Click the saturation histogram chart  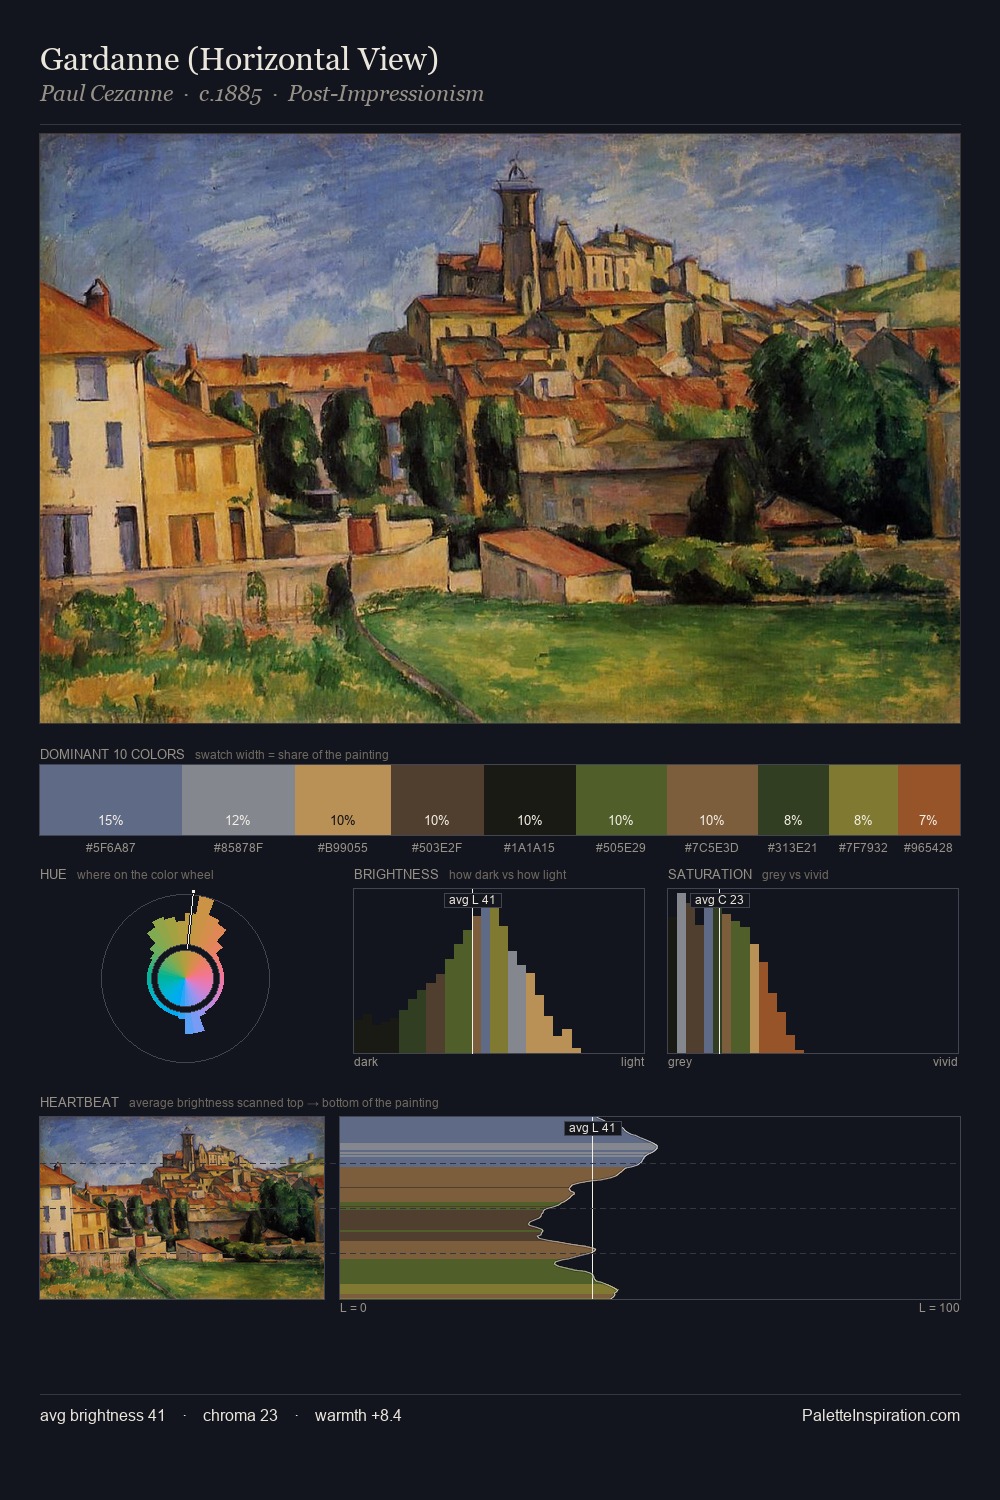pyautogui.click(x=813, y=971)
